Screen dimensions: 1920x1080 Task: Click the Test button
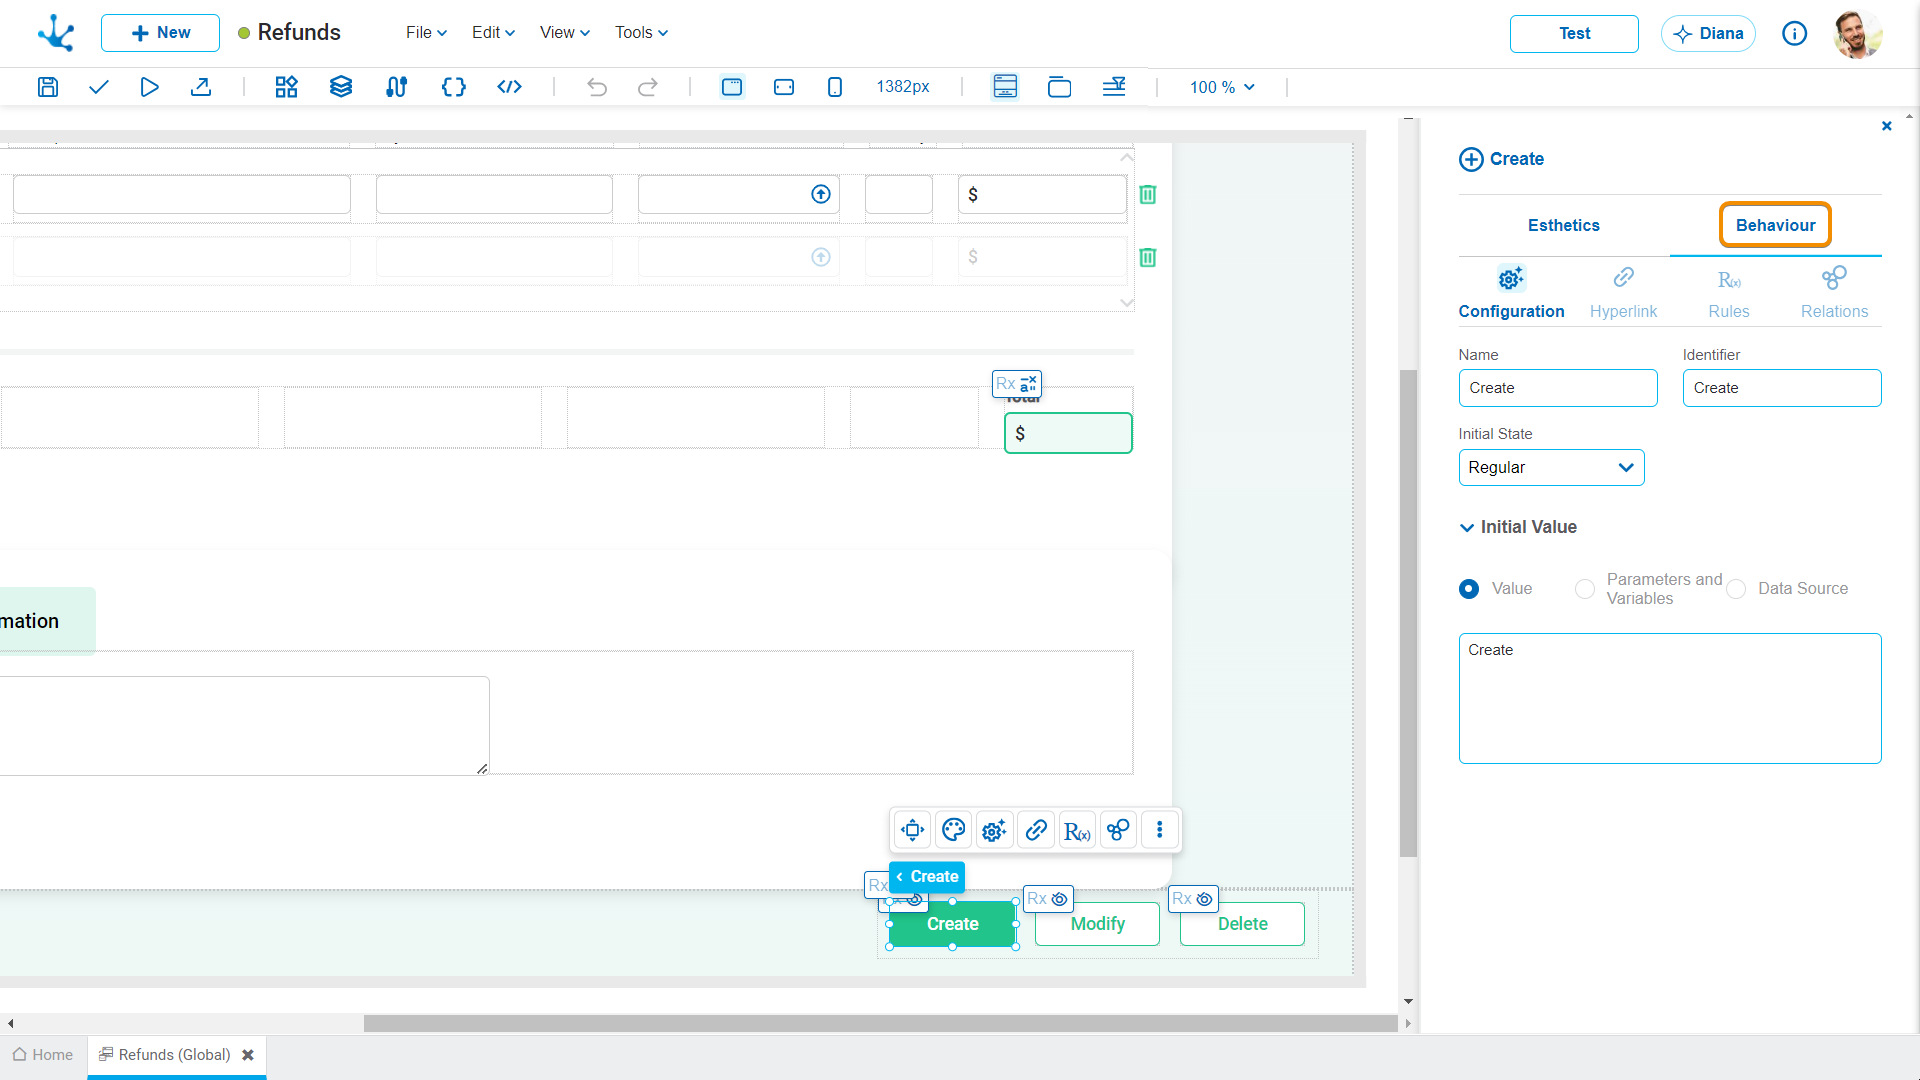click(x=1574, y=34)
